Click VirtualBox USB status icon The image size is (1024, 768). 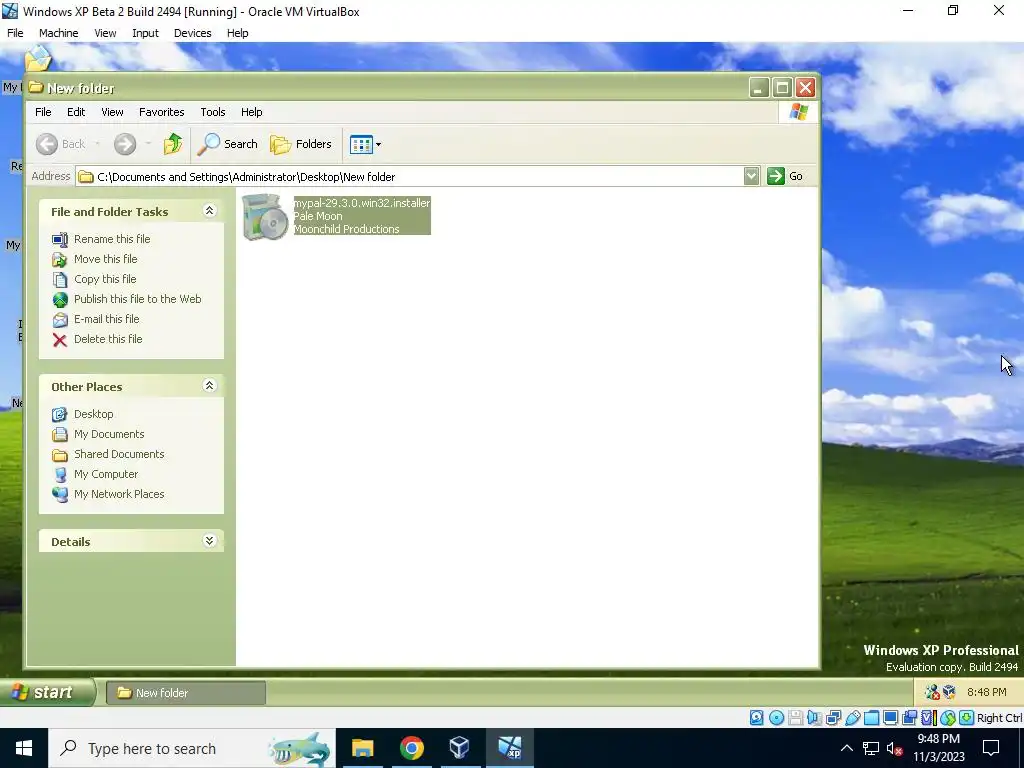(x=852, y=718)
